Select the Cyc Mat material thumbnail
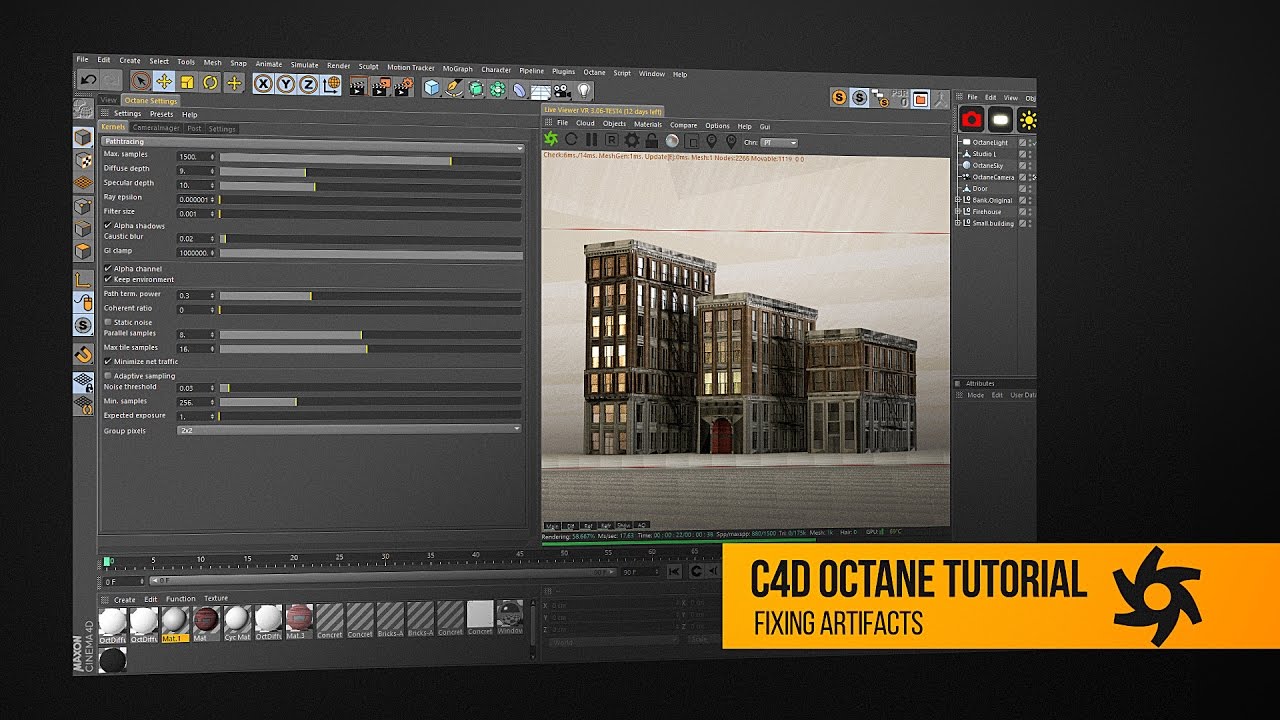 click(237, 621)
